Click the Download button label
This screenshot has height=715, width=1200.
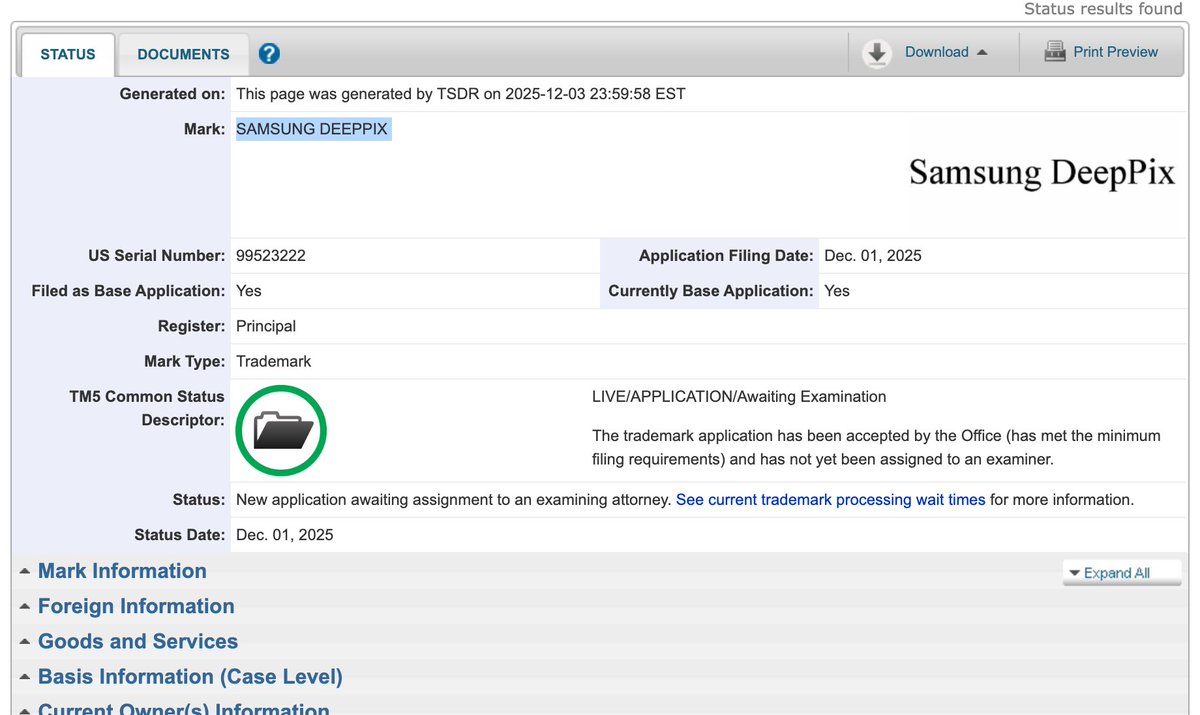937,52
